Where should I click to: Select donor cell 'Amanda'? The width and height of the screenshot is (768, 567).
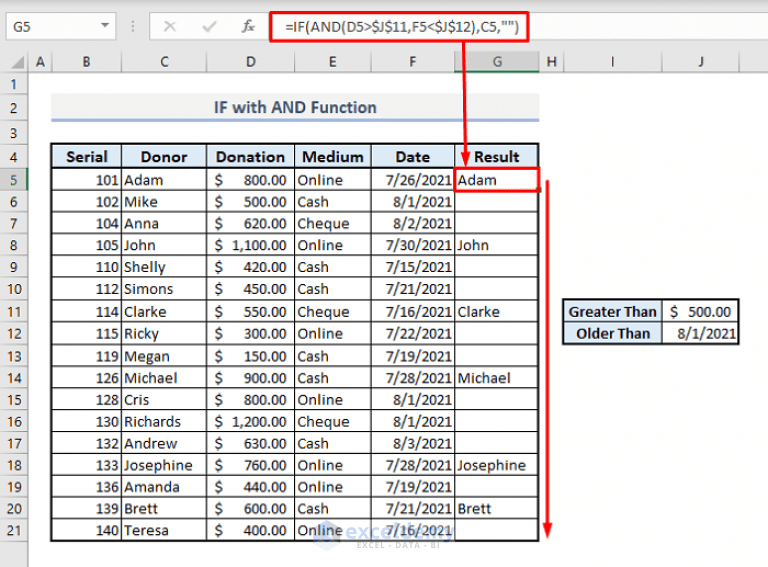pos(164,487)
